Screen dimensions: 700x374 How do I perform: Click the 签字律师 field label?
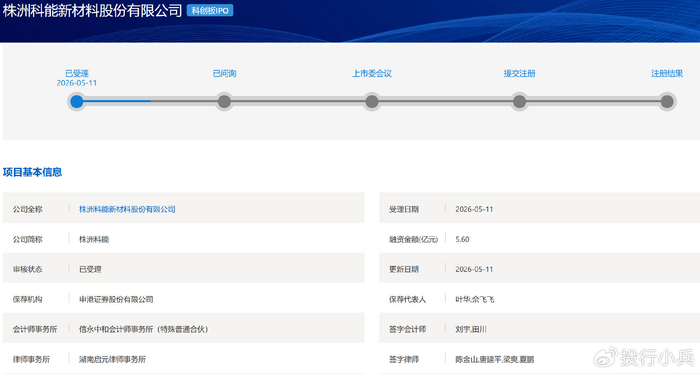(x=404, y=359)
